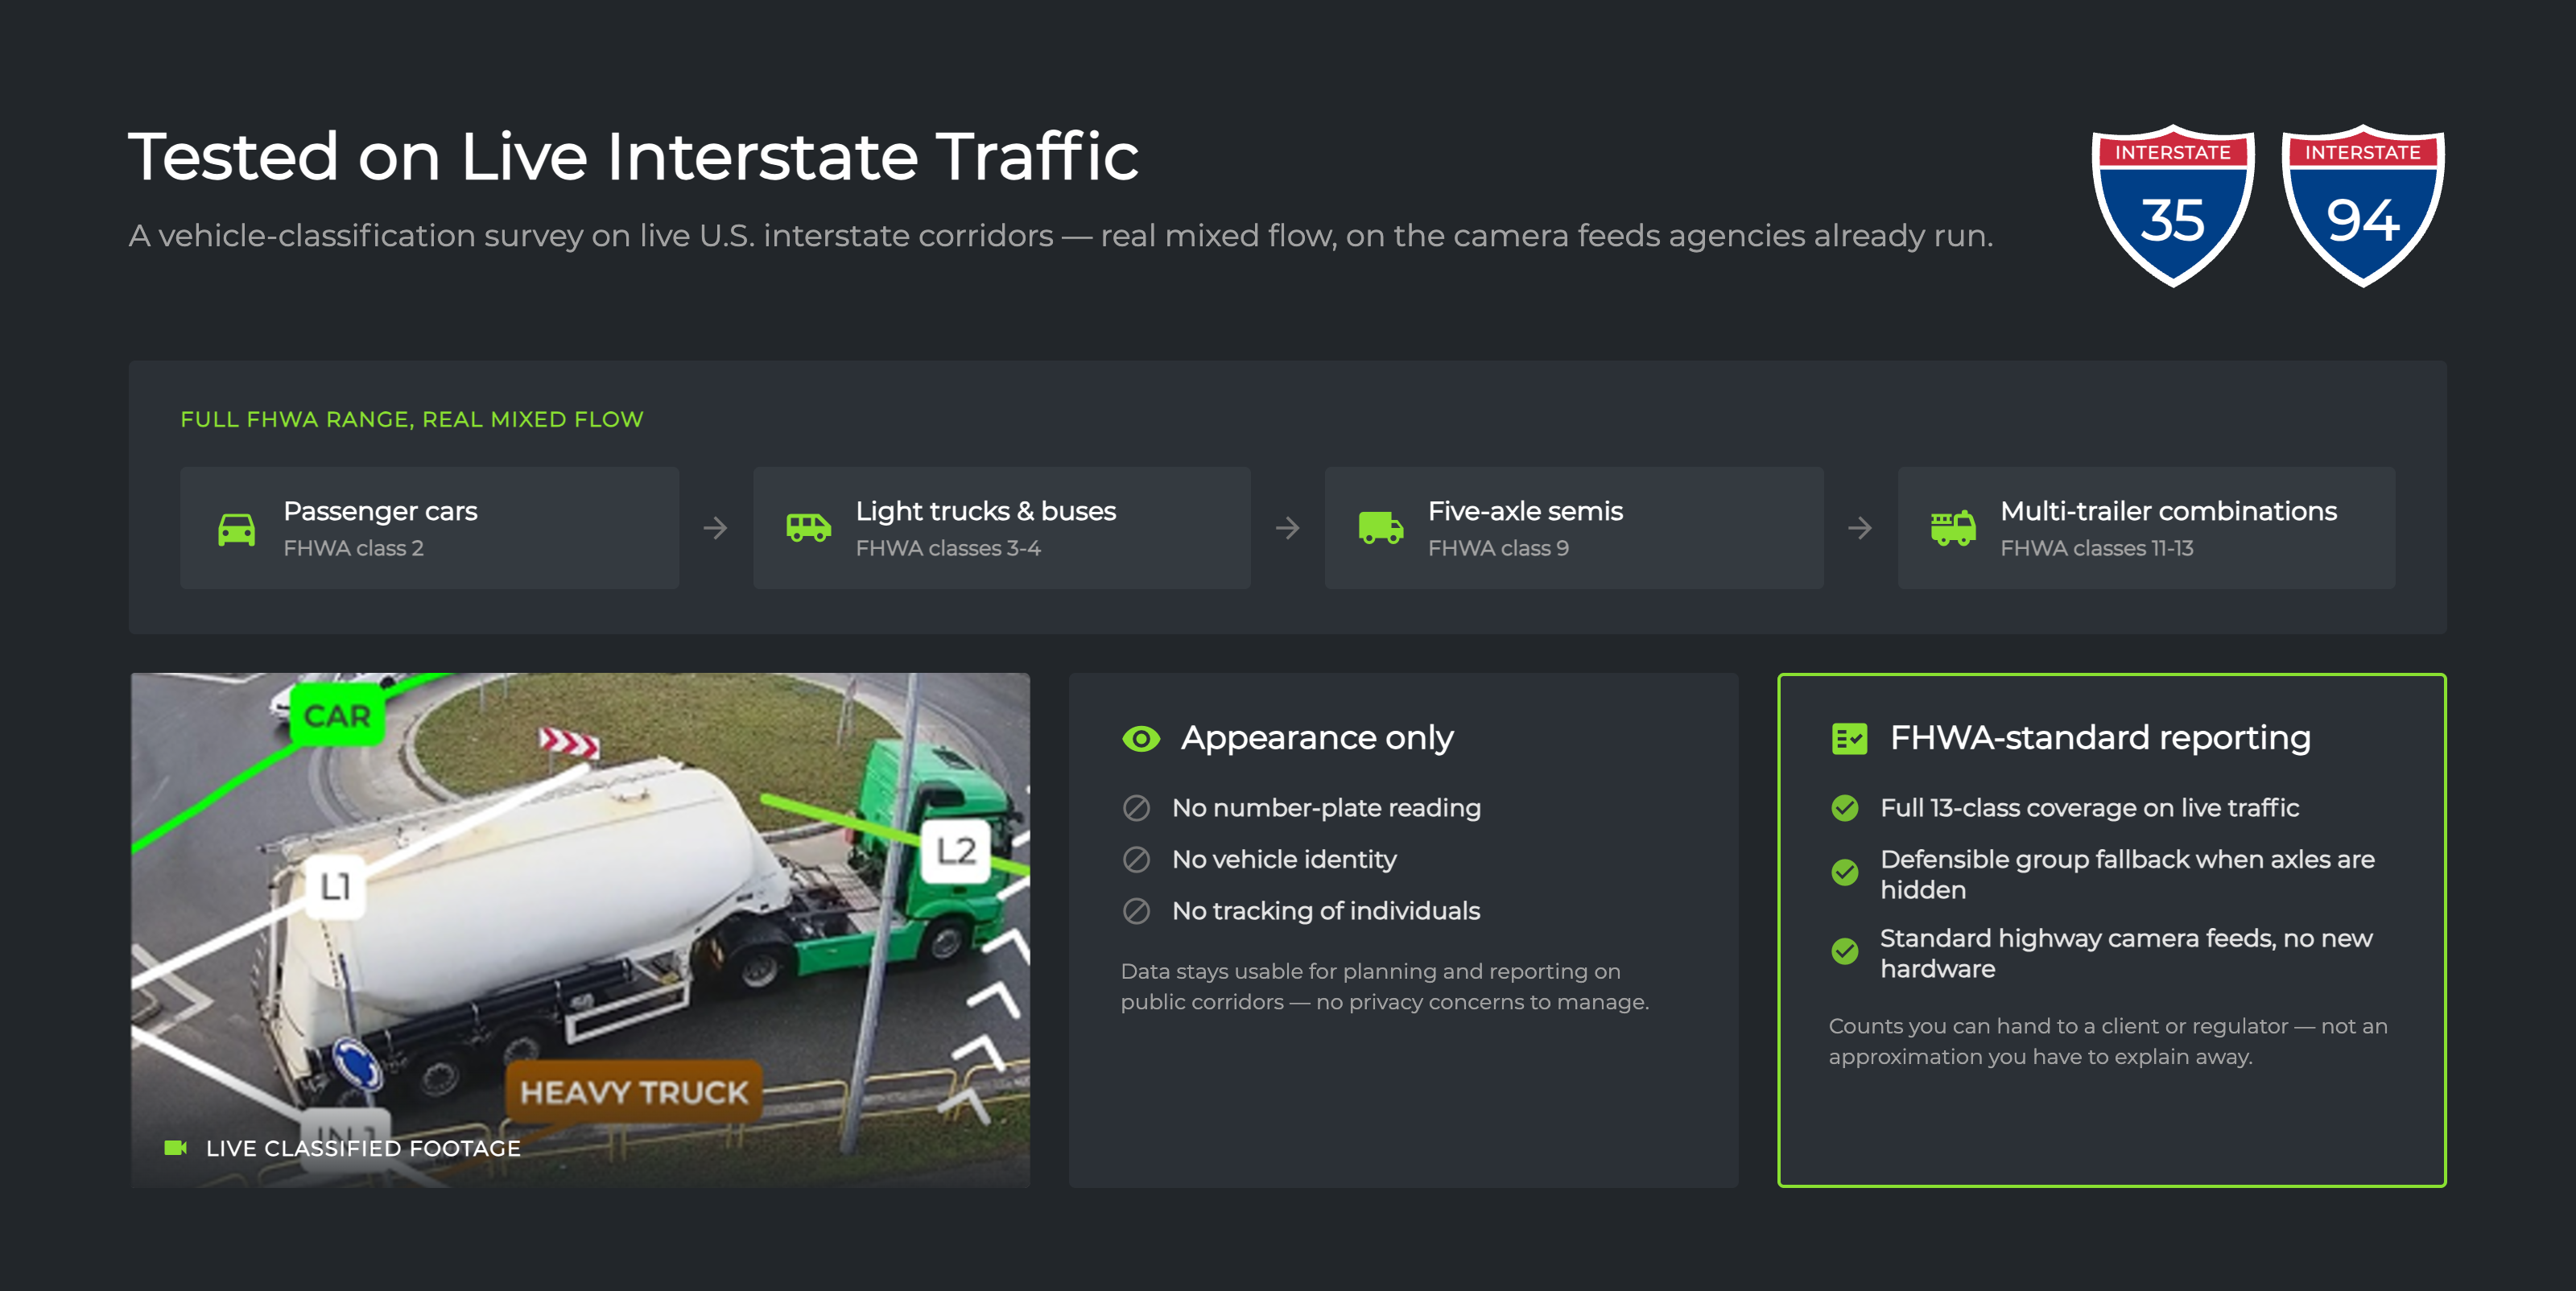
Task: Click the Interstate 35 shield icon
Action: click(x=2172, y=206)
